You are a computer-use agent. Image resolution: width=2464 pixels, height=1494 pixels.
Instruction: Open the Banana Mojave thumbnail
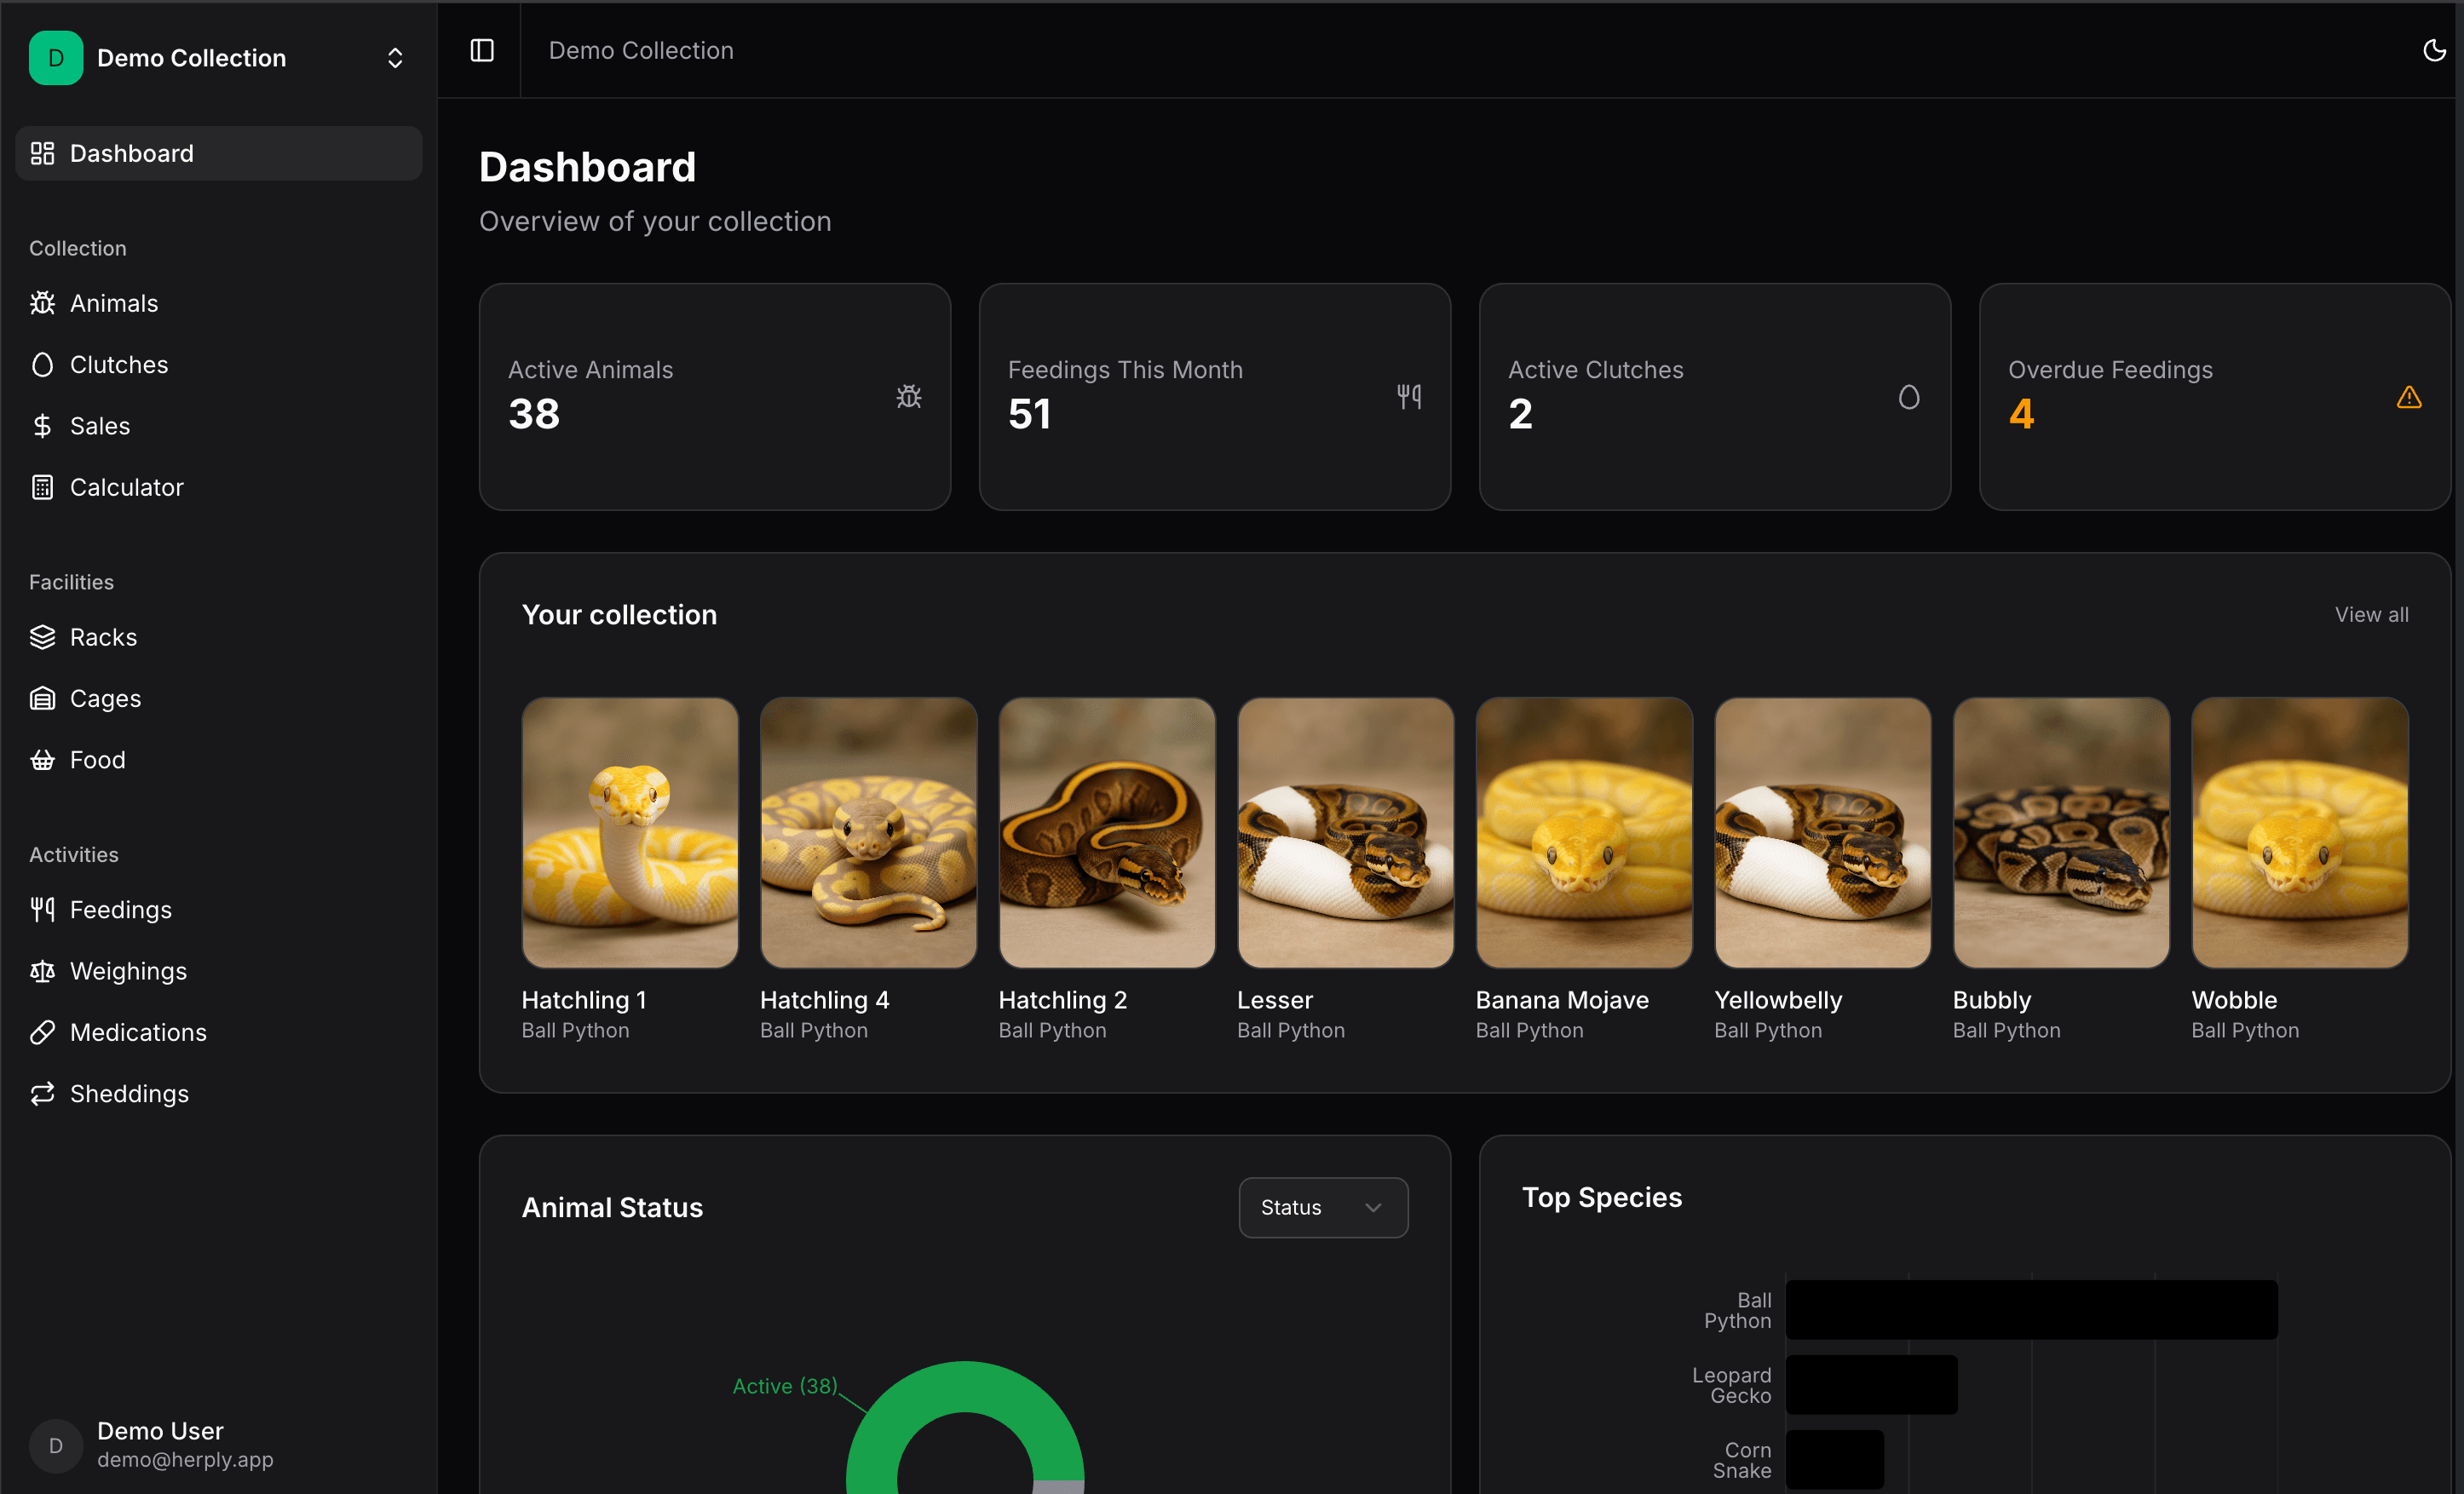tap(1584, 832)
